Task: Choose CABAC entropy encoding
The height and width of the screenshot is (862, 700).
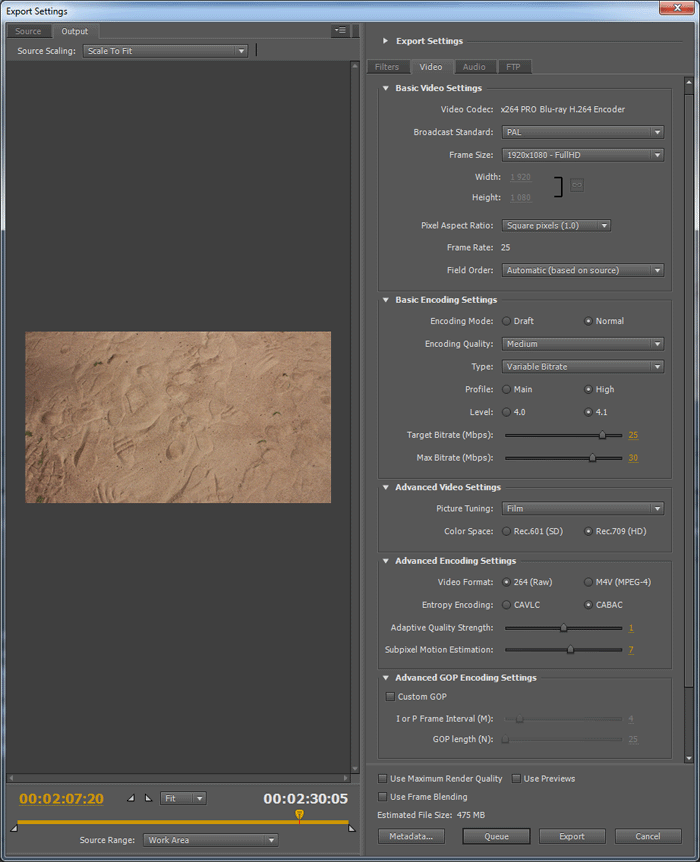Action: 588,605
